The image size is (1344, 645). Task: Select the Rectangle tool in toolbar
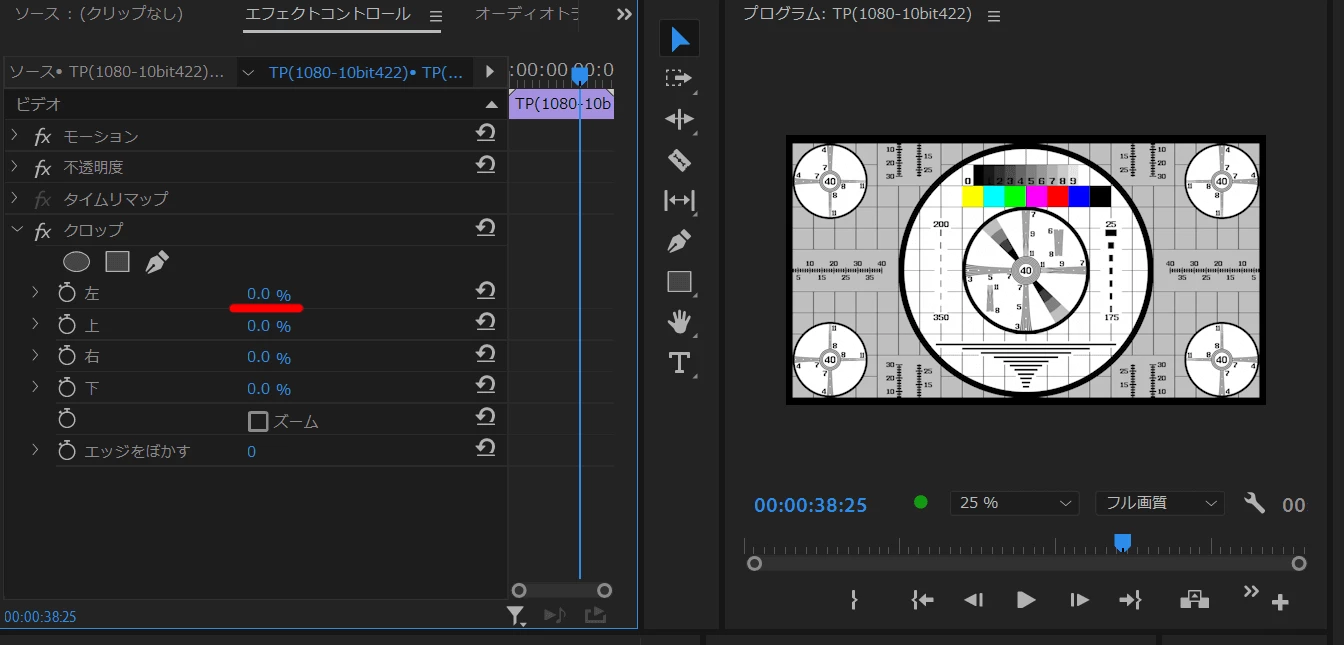(x=679, y=282)
